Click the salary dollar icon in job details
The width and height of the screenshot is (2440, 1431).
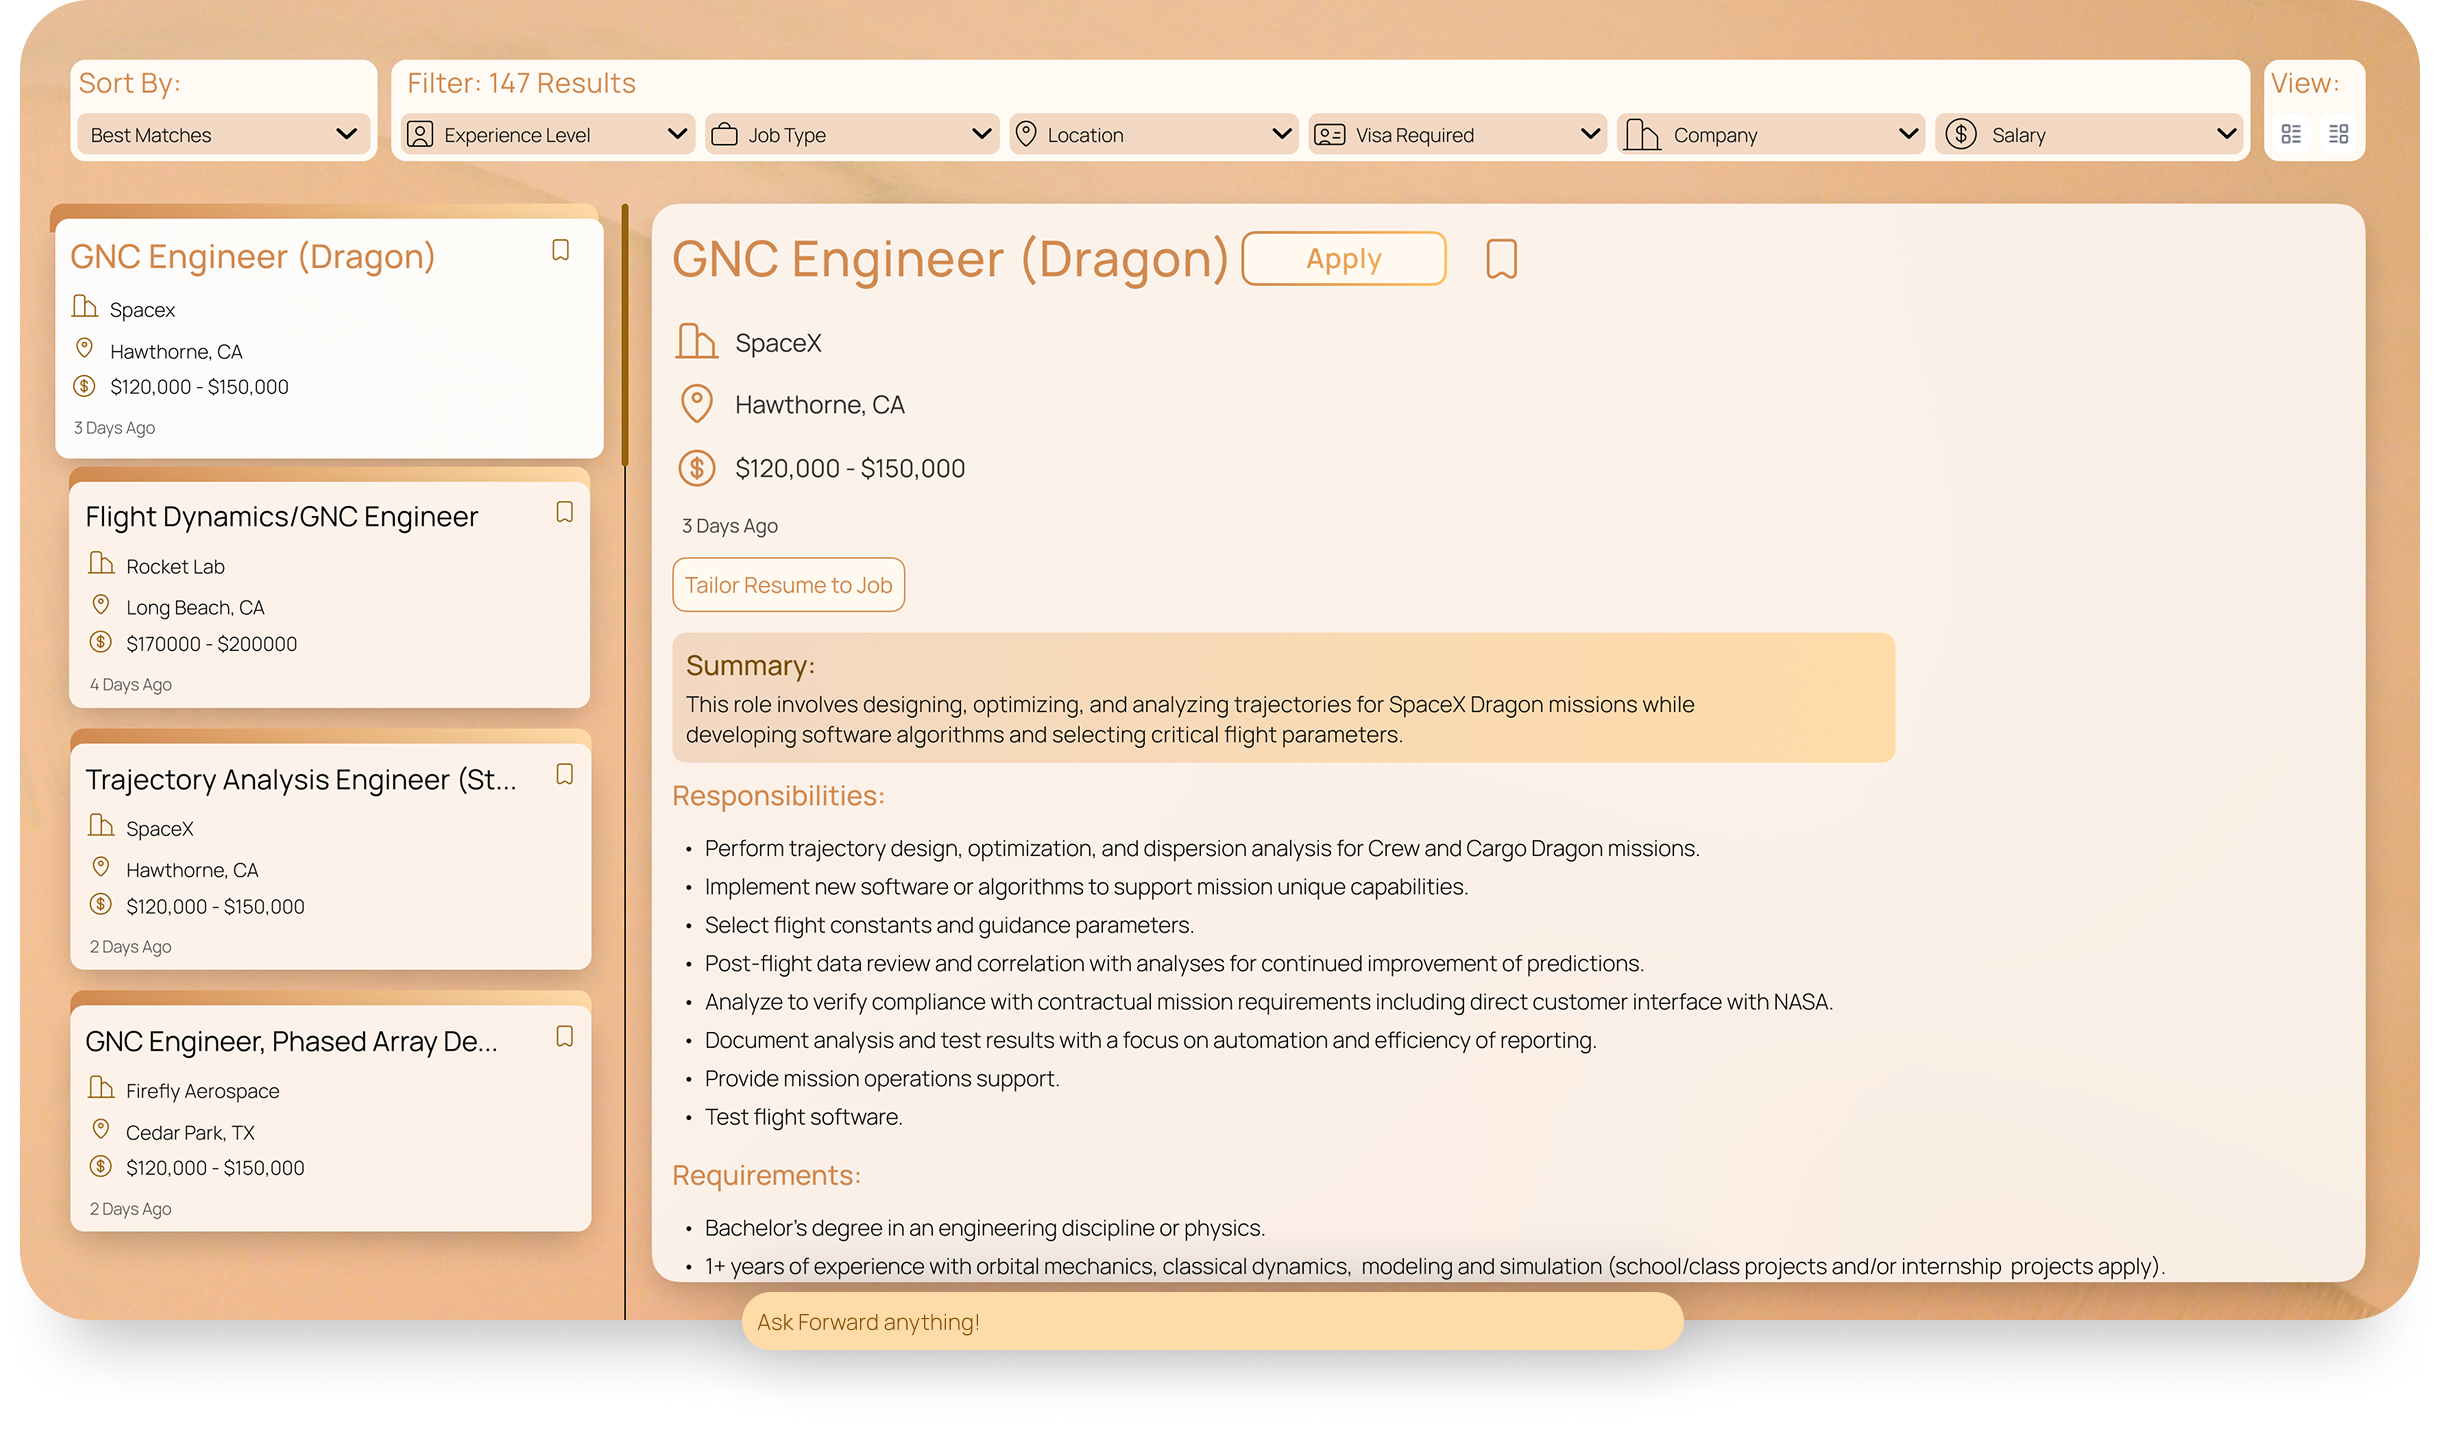point(697,468)
